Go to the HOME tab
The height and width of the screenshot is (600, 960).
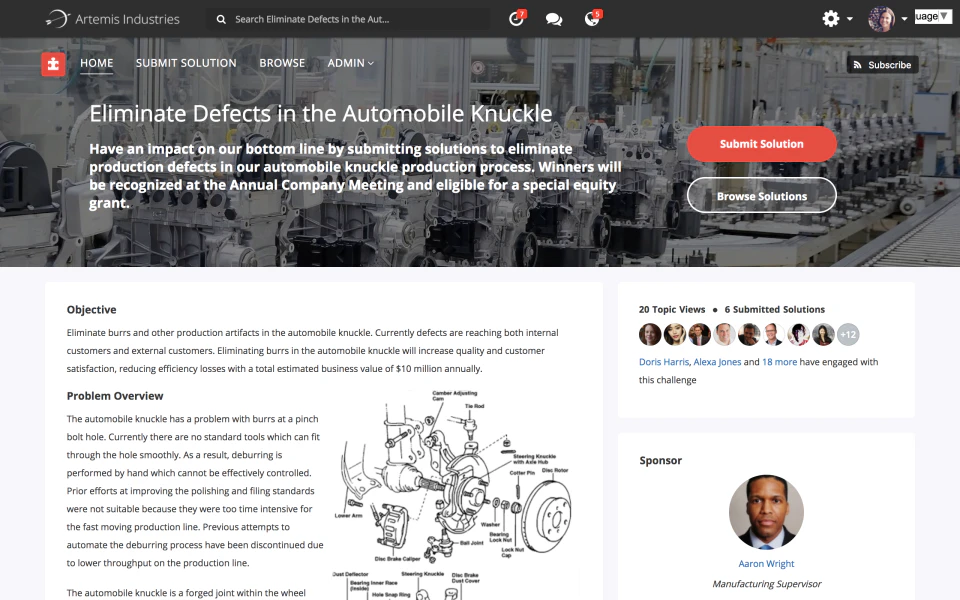[97, 63]
